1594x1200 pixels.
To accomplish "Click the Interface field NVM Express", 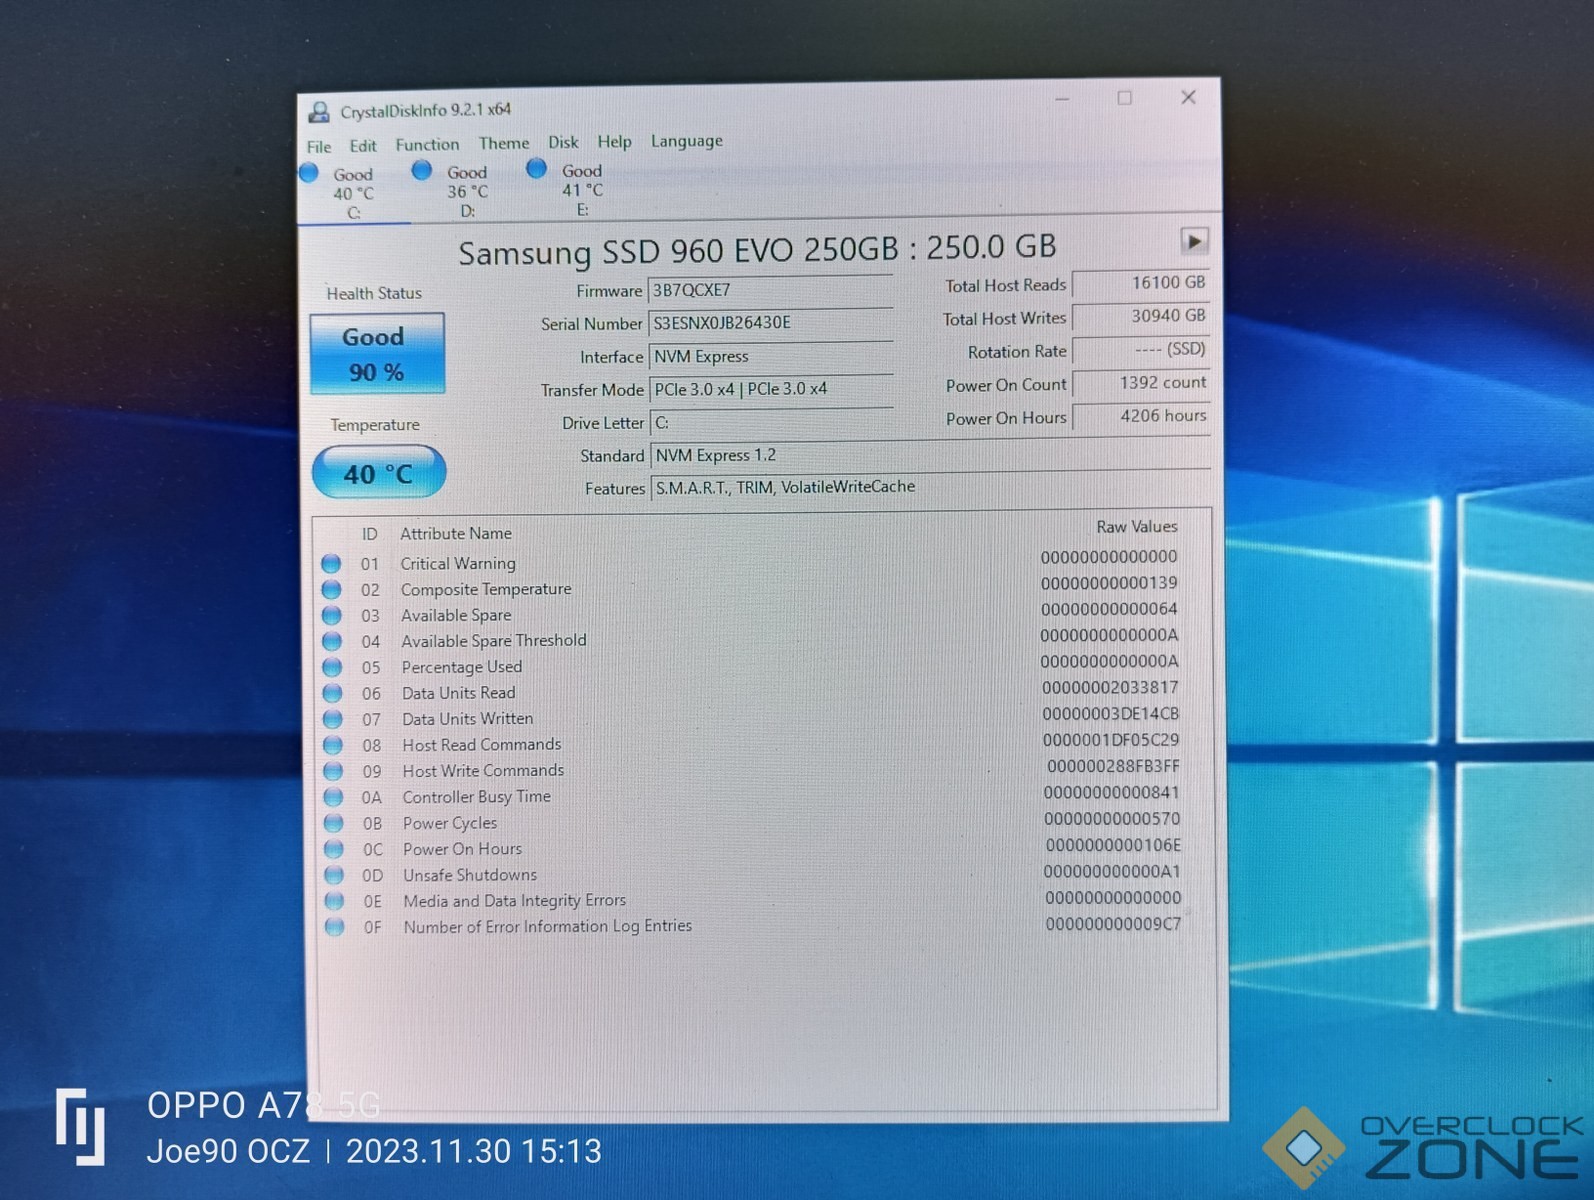I will (x=771, y=356).
